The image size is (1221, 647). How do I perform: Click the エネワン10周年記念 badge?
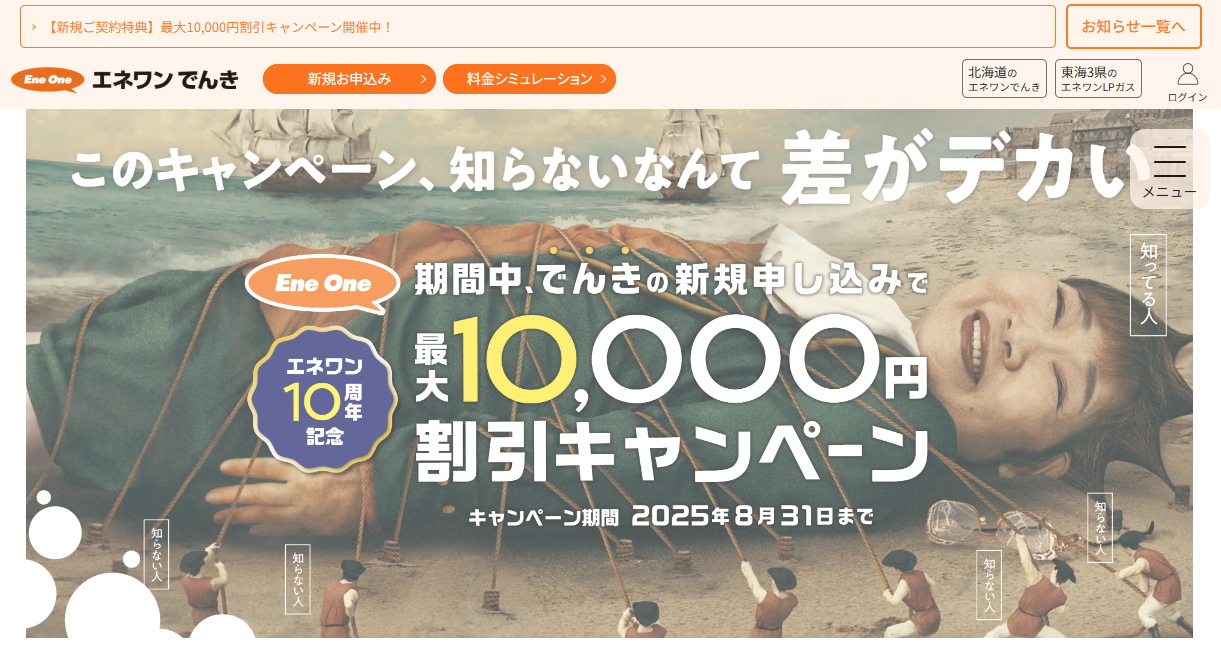pos(322,399)
